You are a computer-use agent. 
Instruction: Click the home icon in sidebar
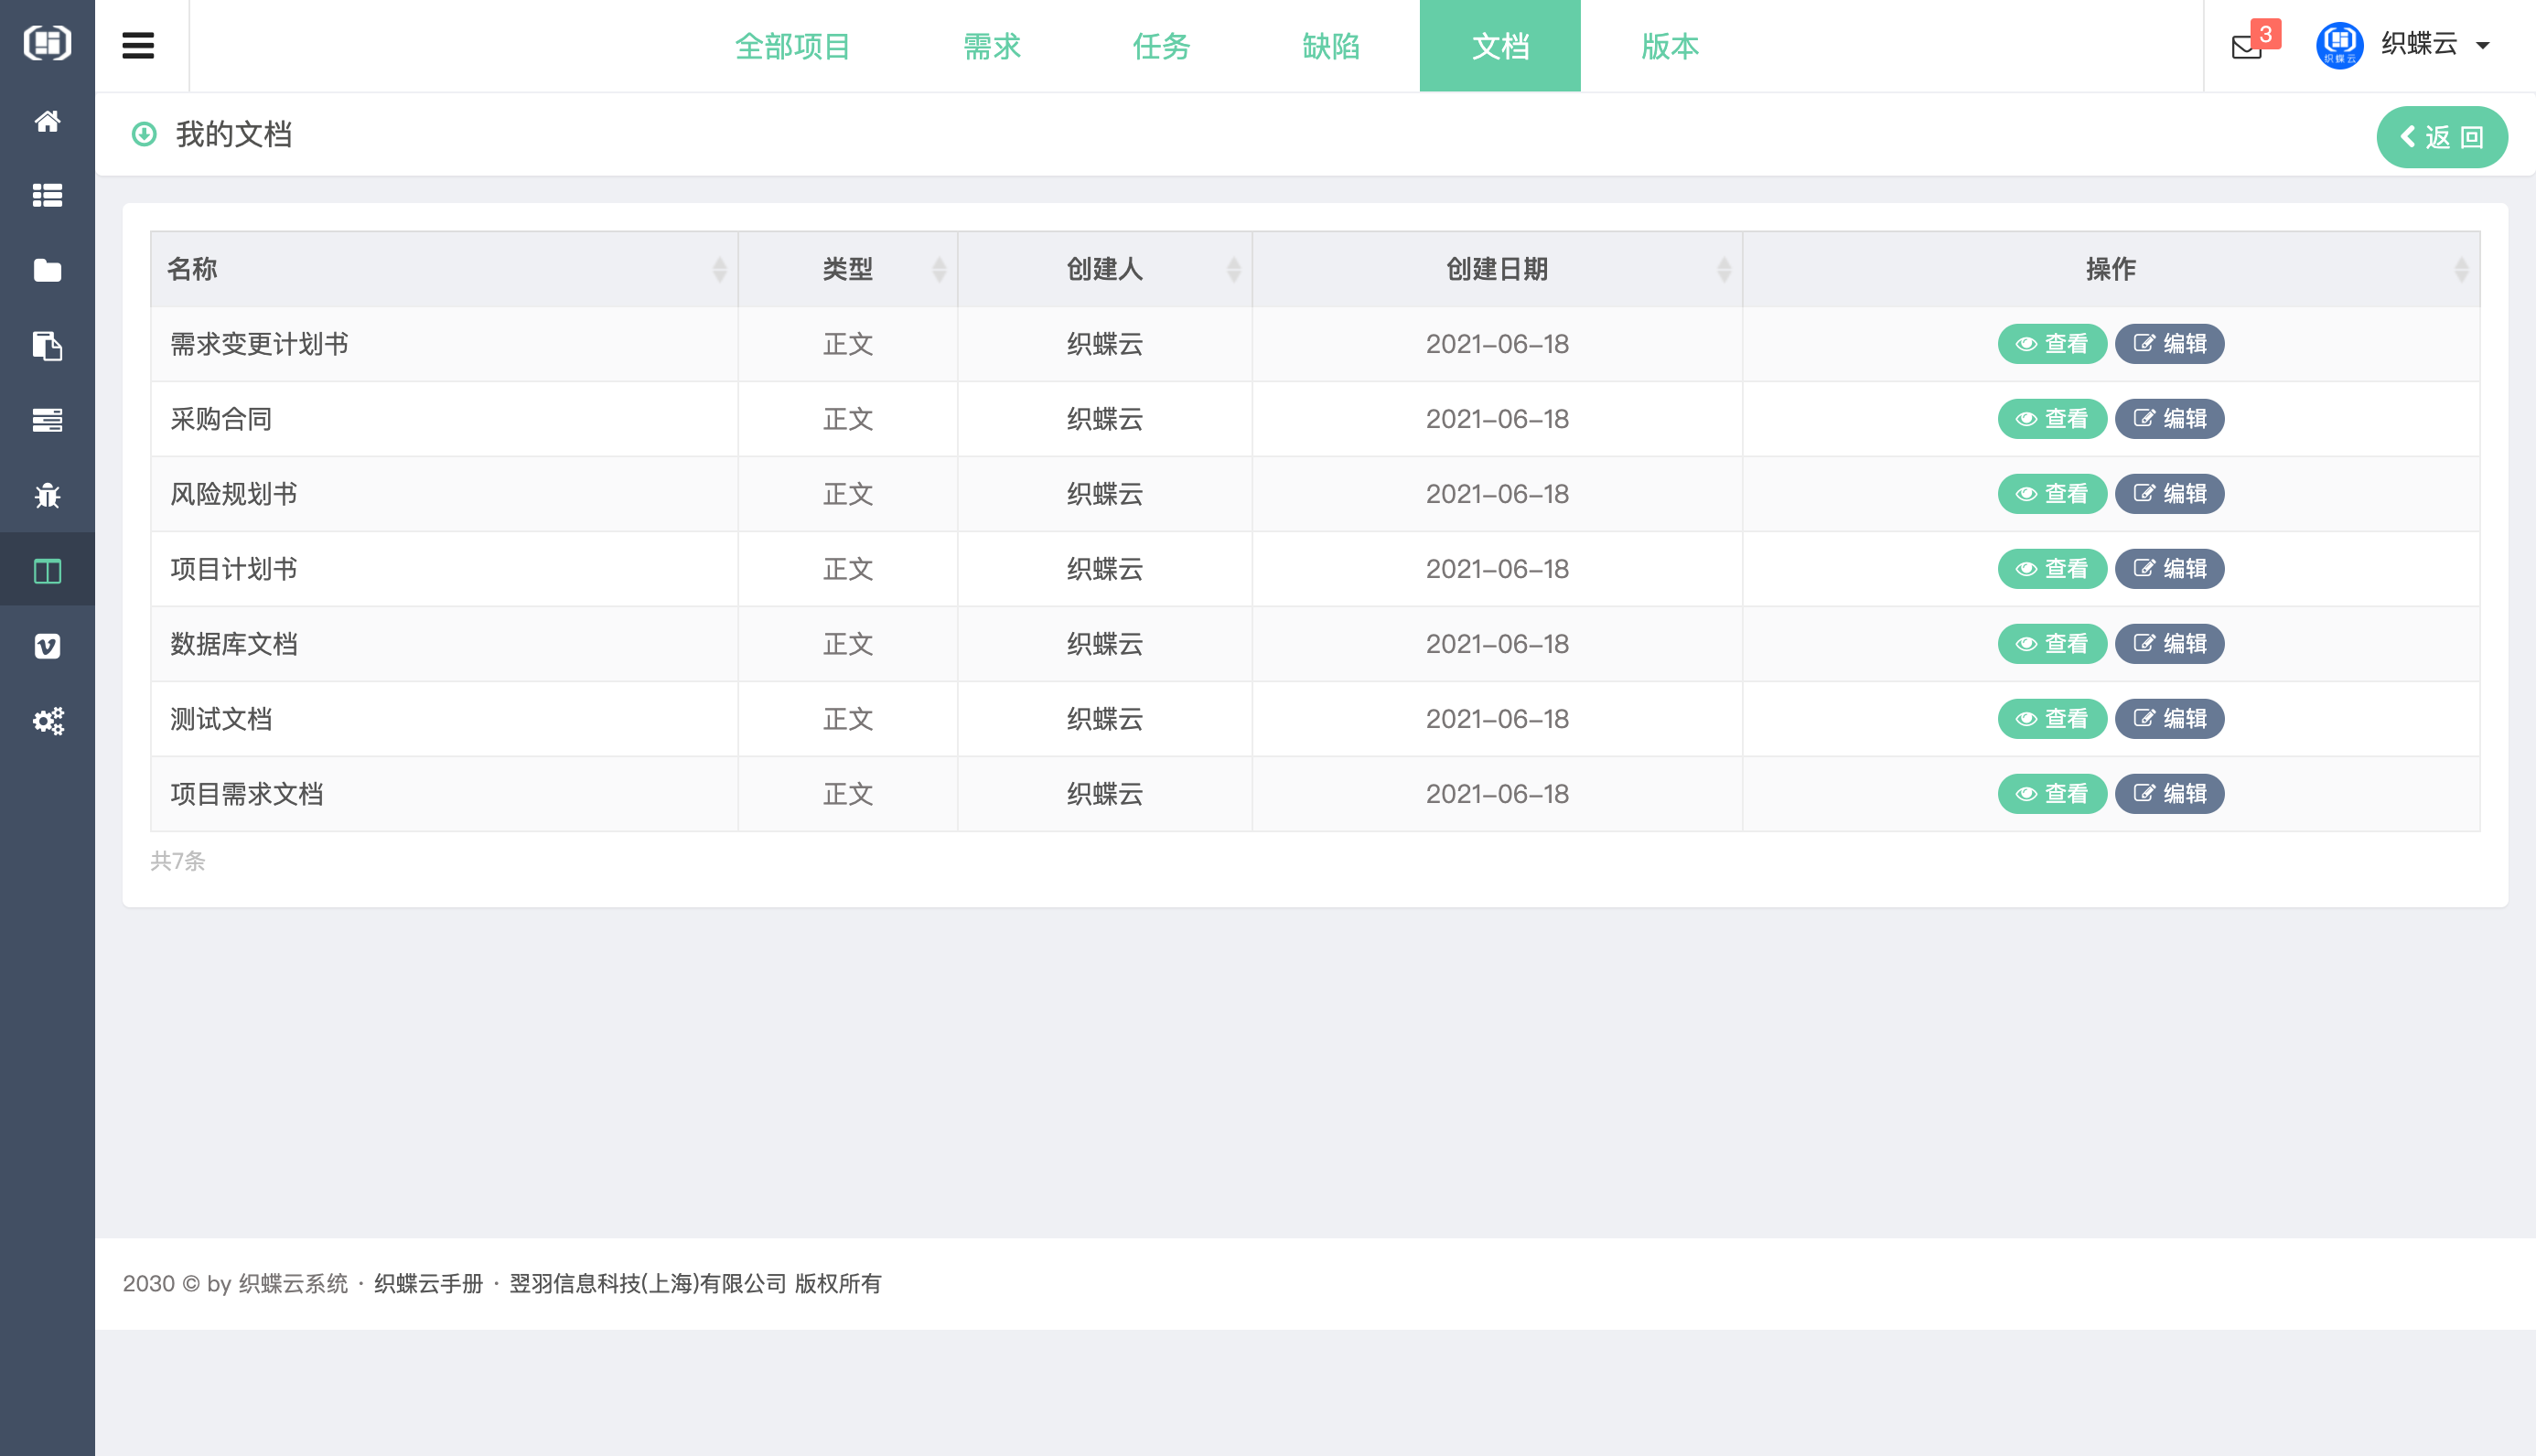[47, 121]
